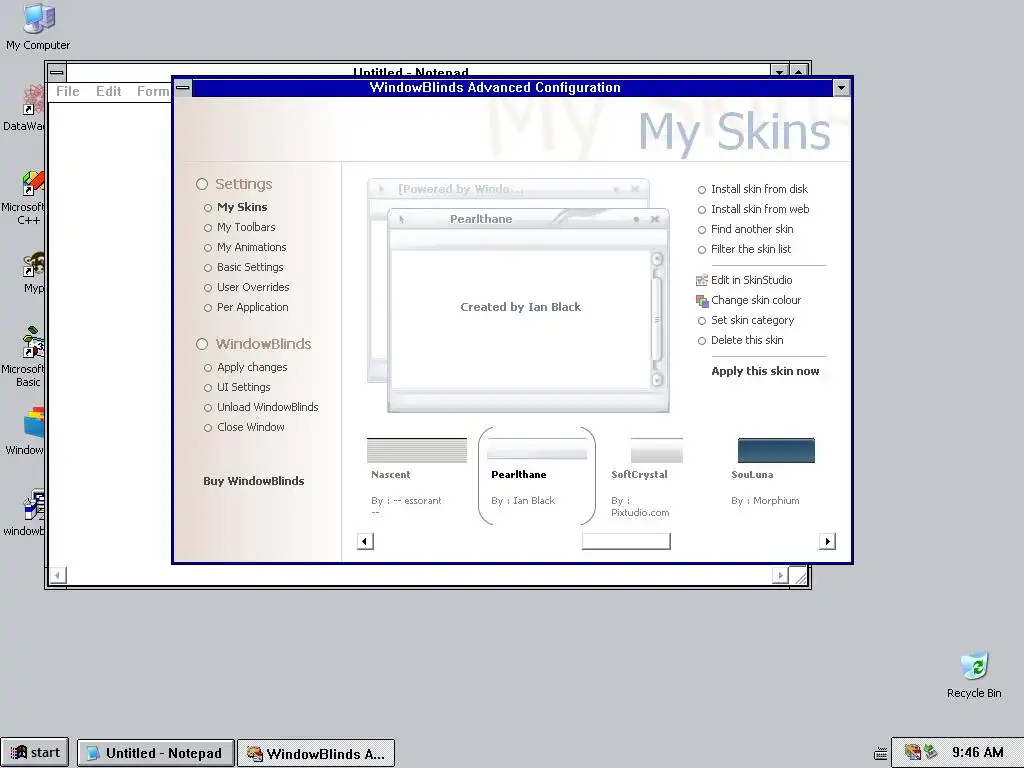1024x768 pixels.
Task: Open Notepad Edit menu
Action: 108,91
